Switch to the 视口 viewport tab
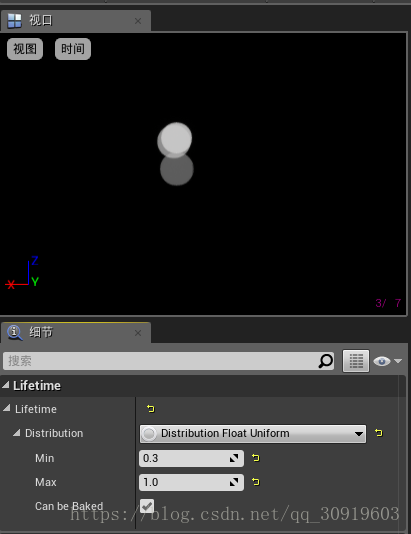The height and width of the screenshot is (534, 411). click(x=75, y=21)
